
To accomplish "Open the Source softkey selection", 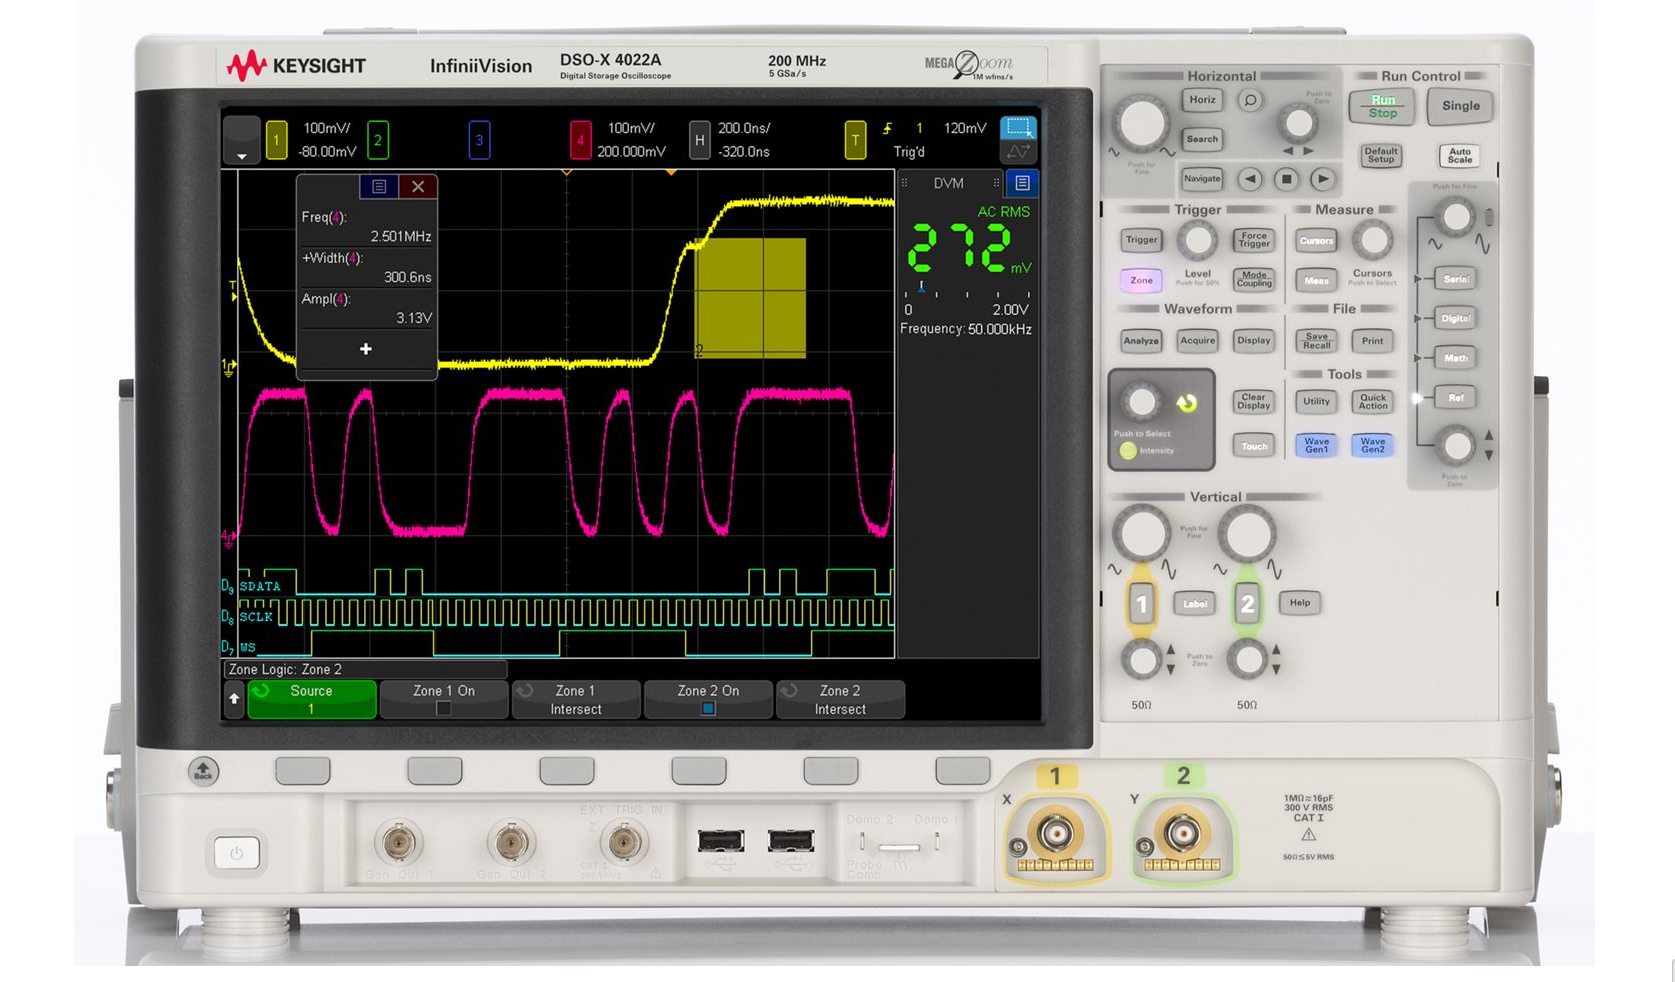I will coord(312,699).
